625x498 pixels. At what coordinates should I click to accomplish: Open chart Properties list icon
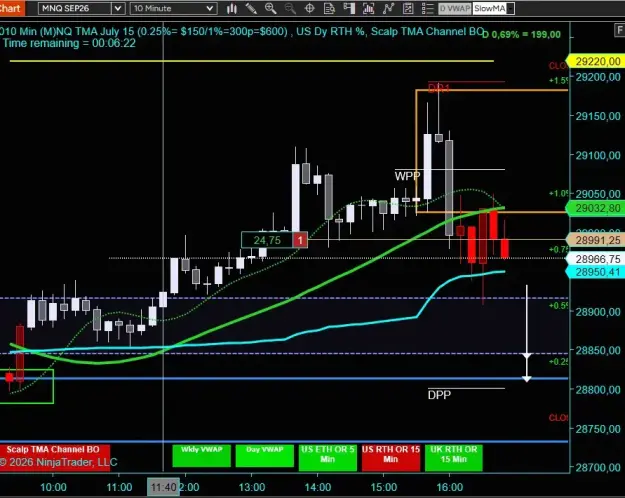point(427,8)
